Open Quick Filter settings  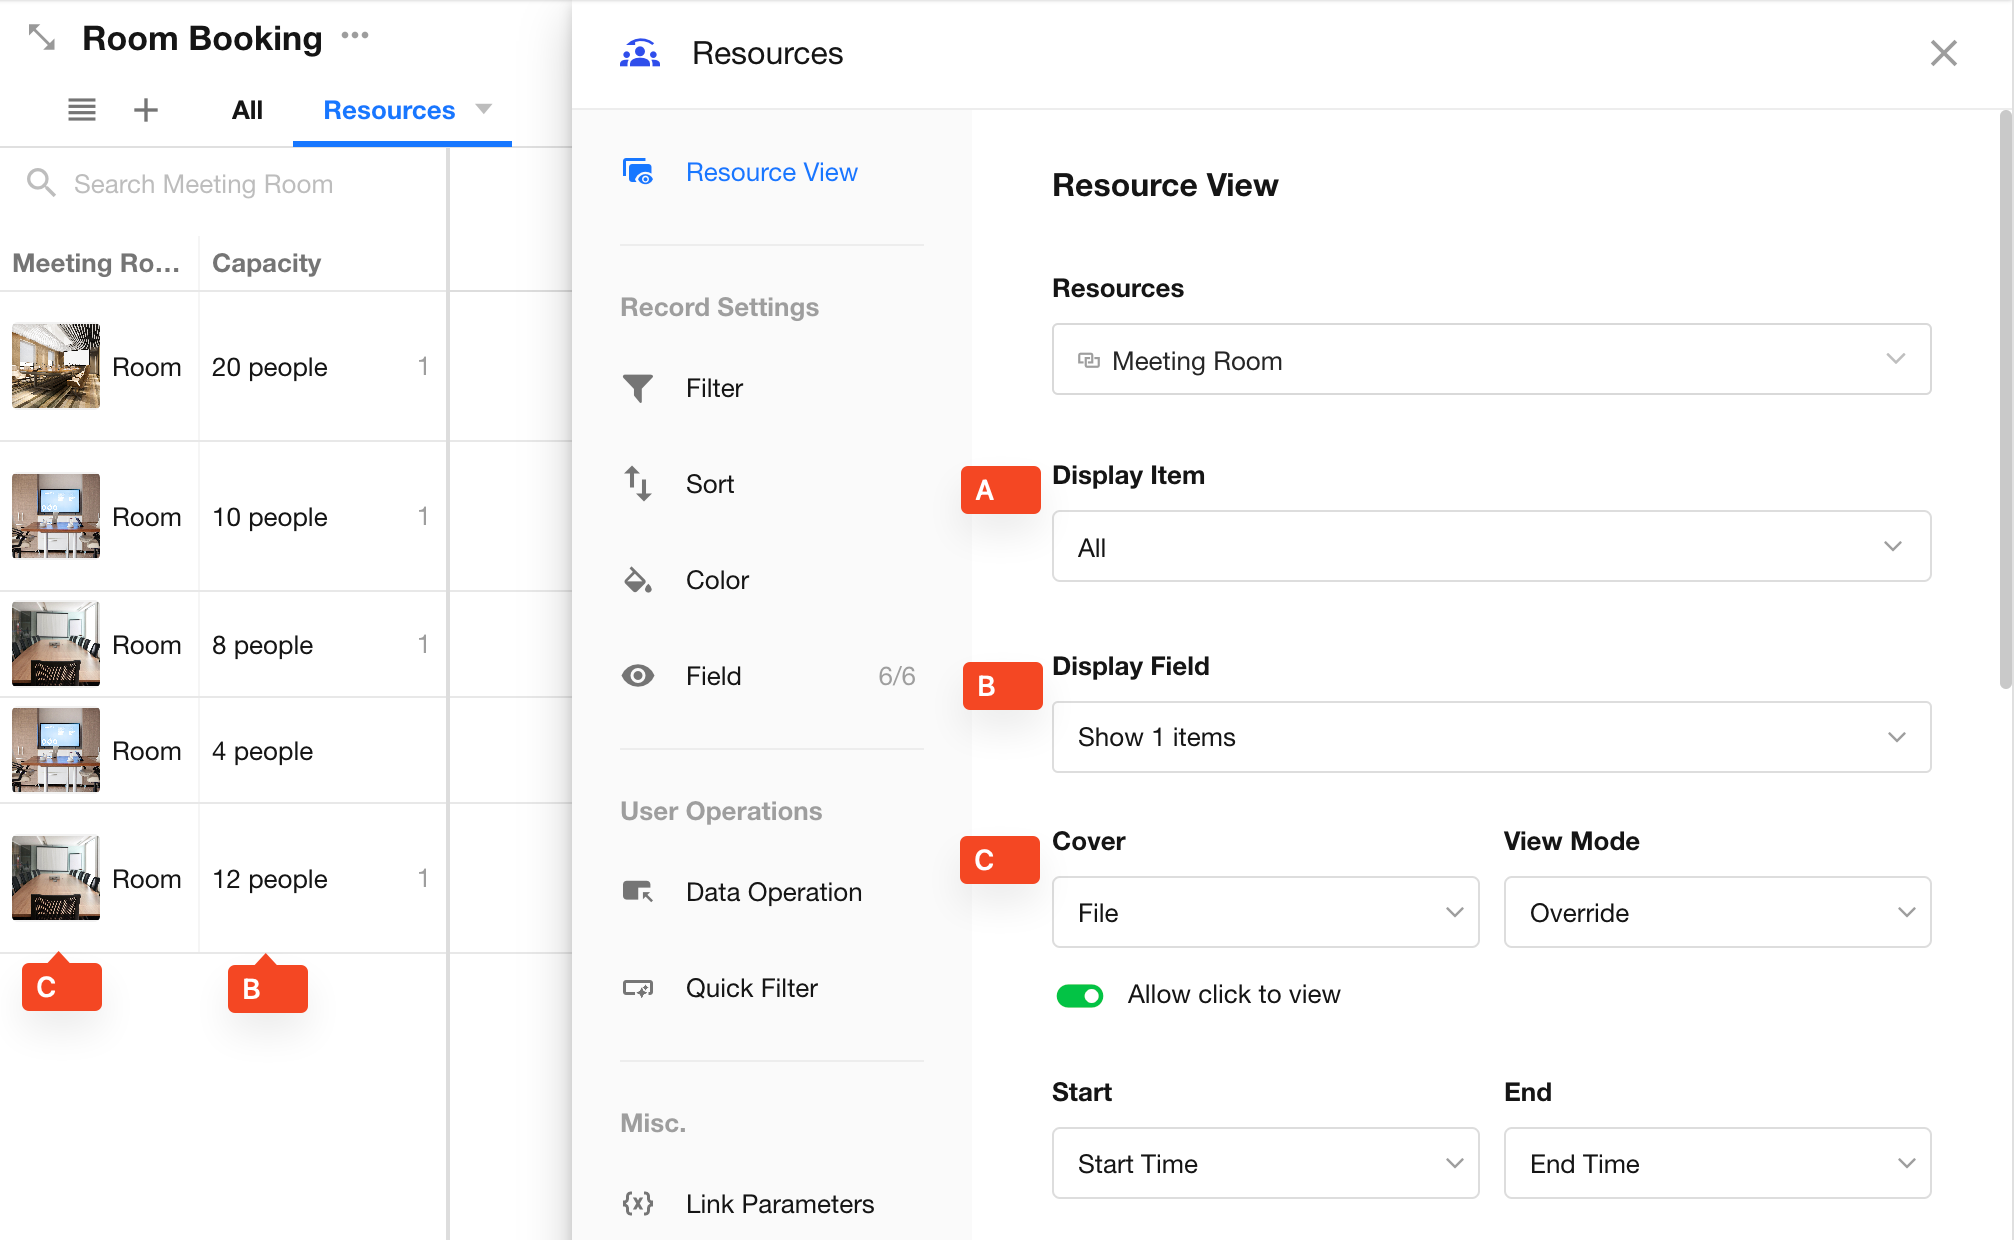click(751, 988)
